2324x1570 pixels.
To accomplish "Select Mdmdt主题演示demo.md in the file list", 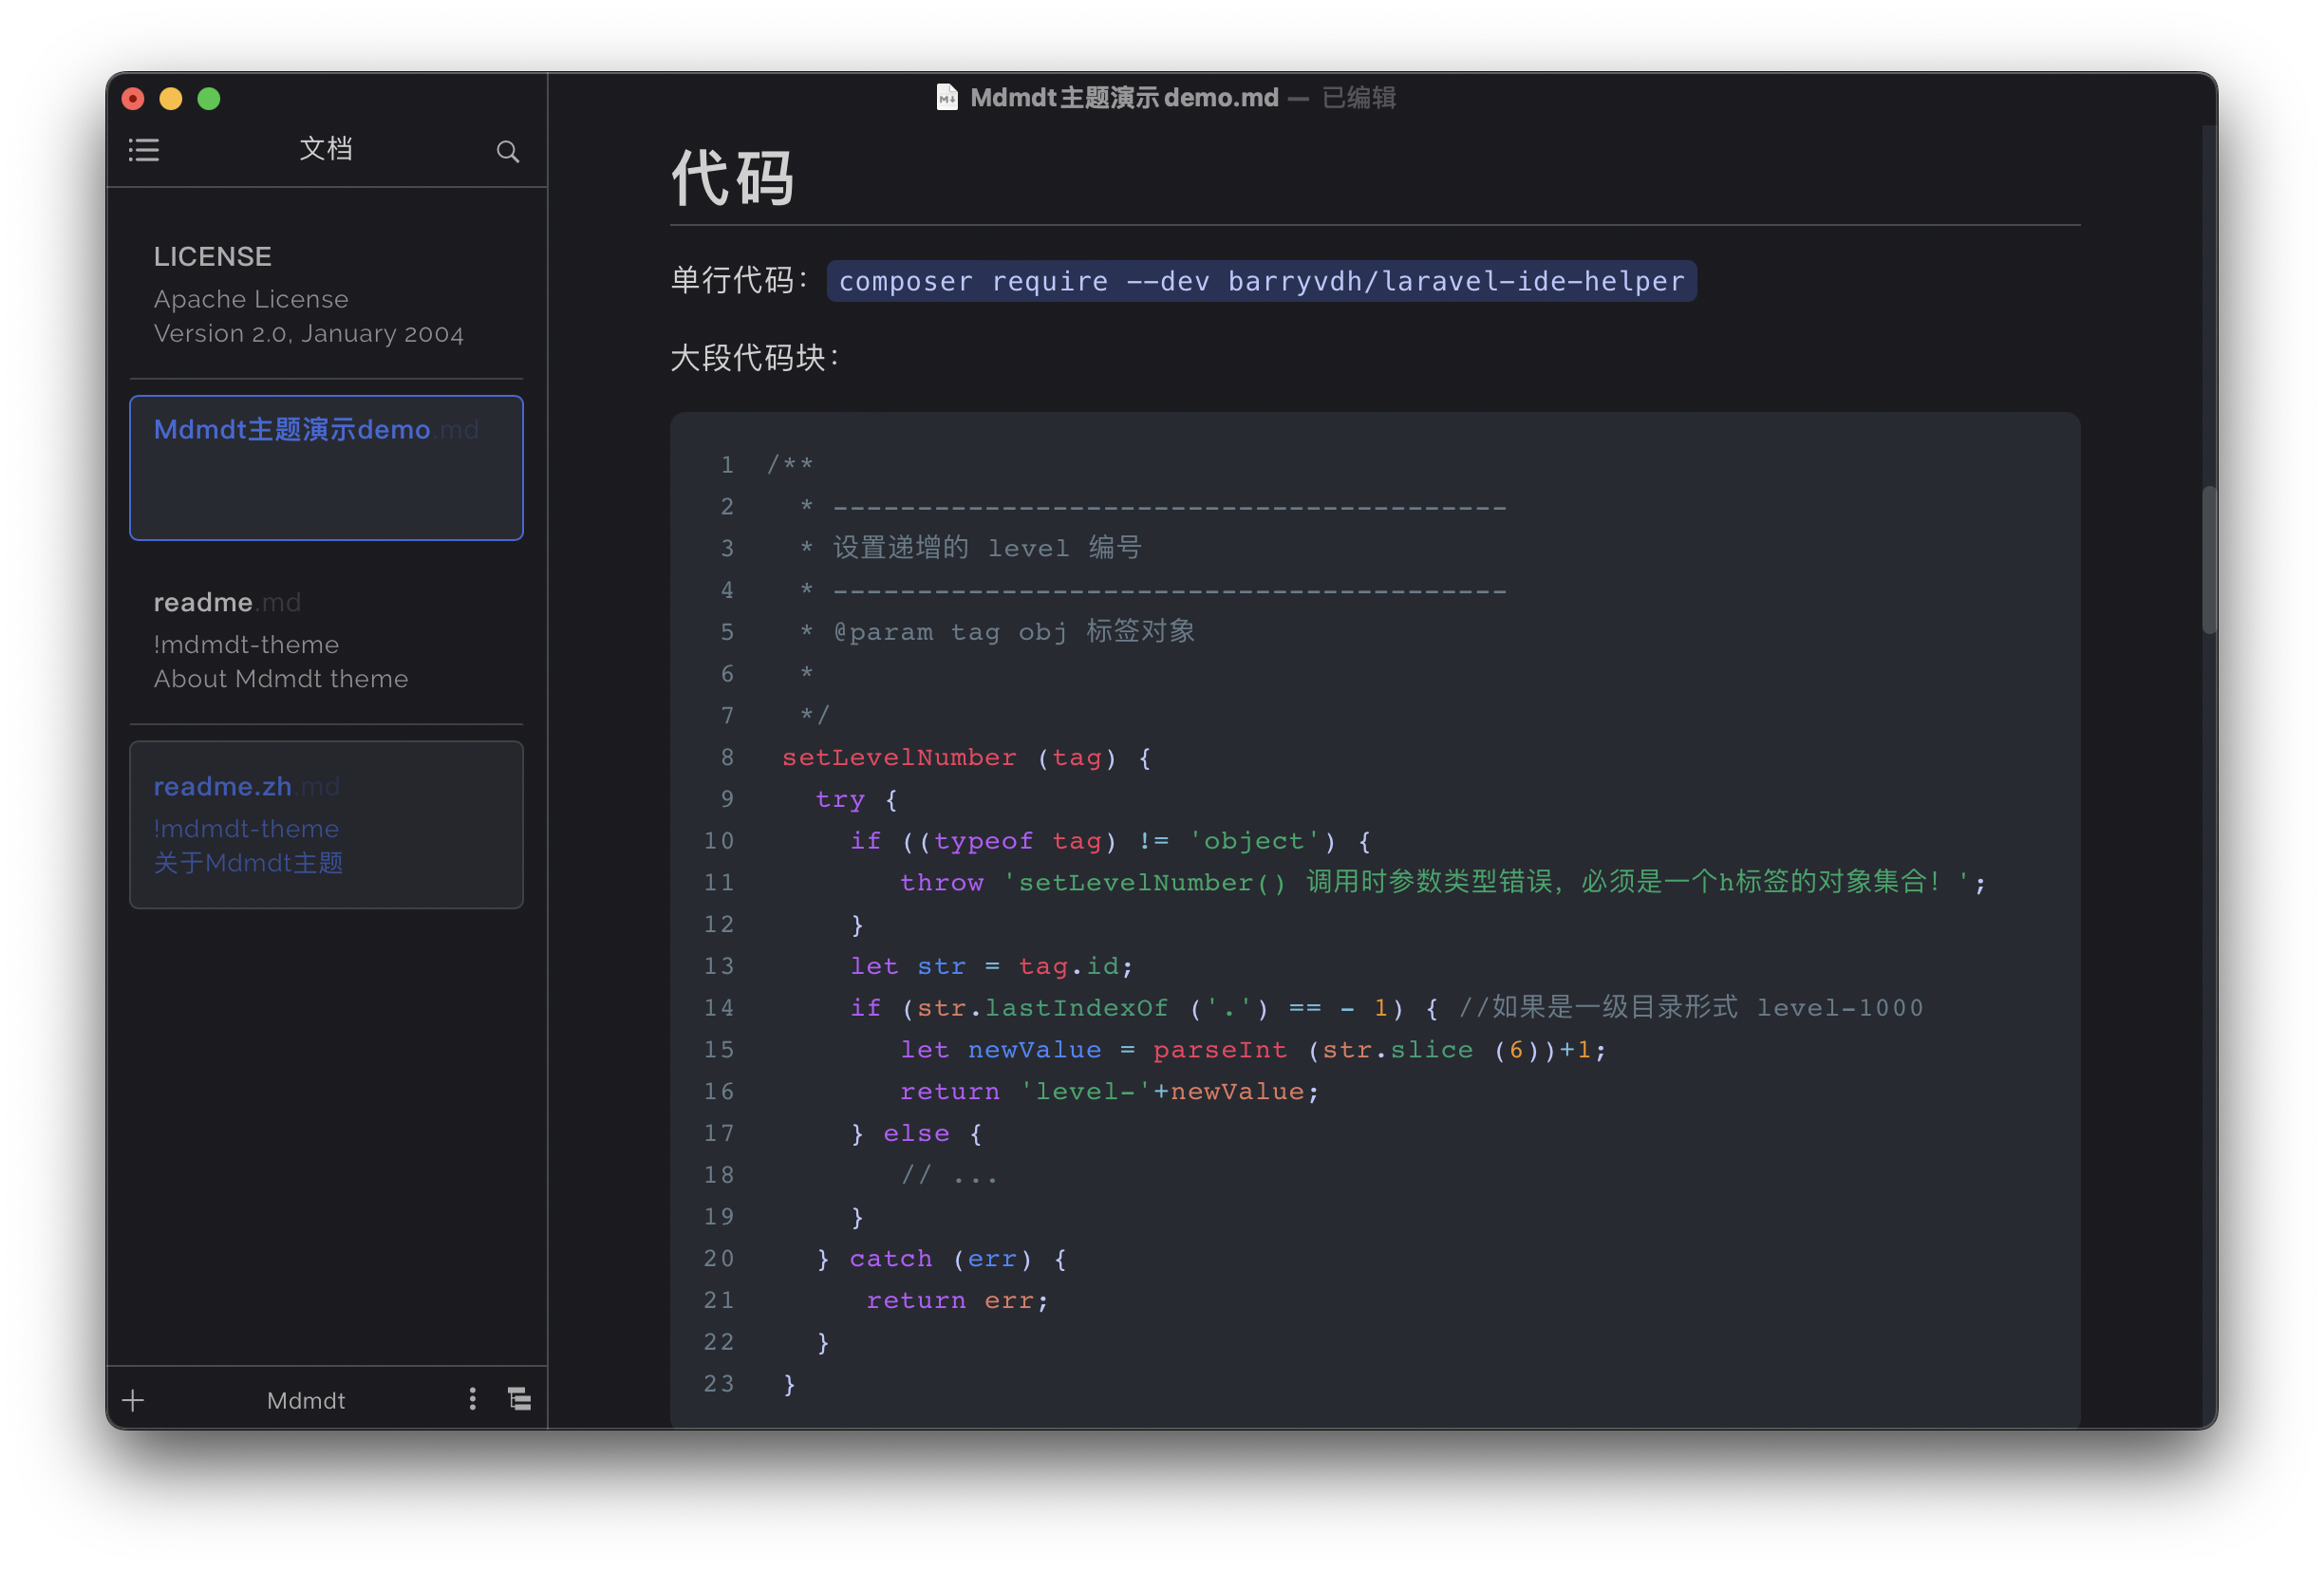I will [326, 468].
